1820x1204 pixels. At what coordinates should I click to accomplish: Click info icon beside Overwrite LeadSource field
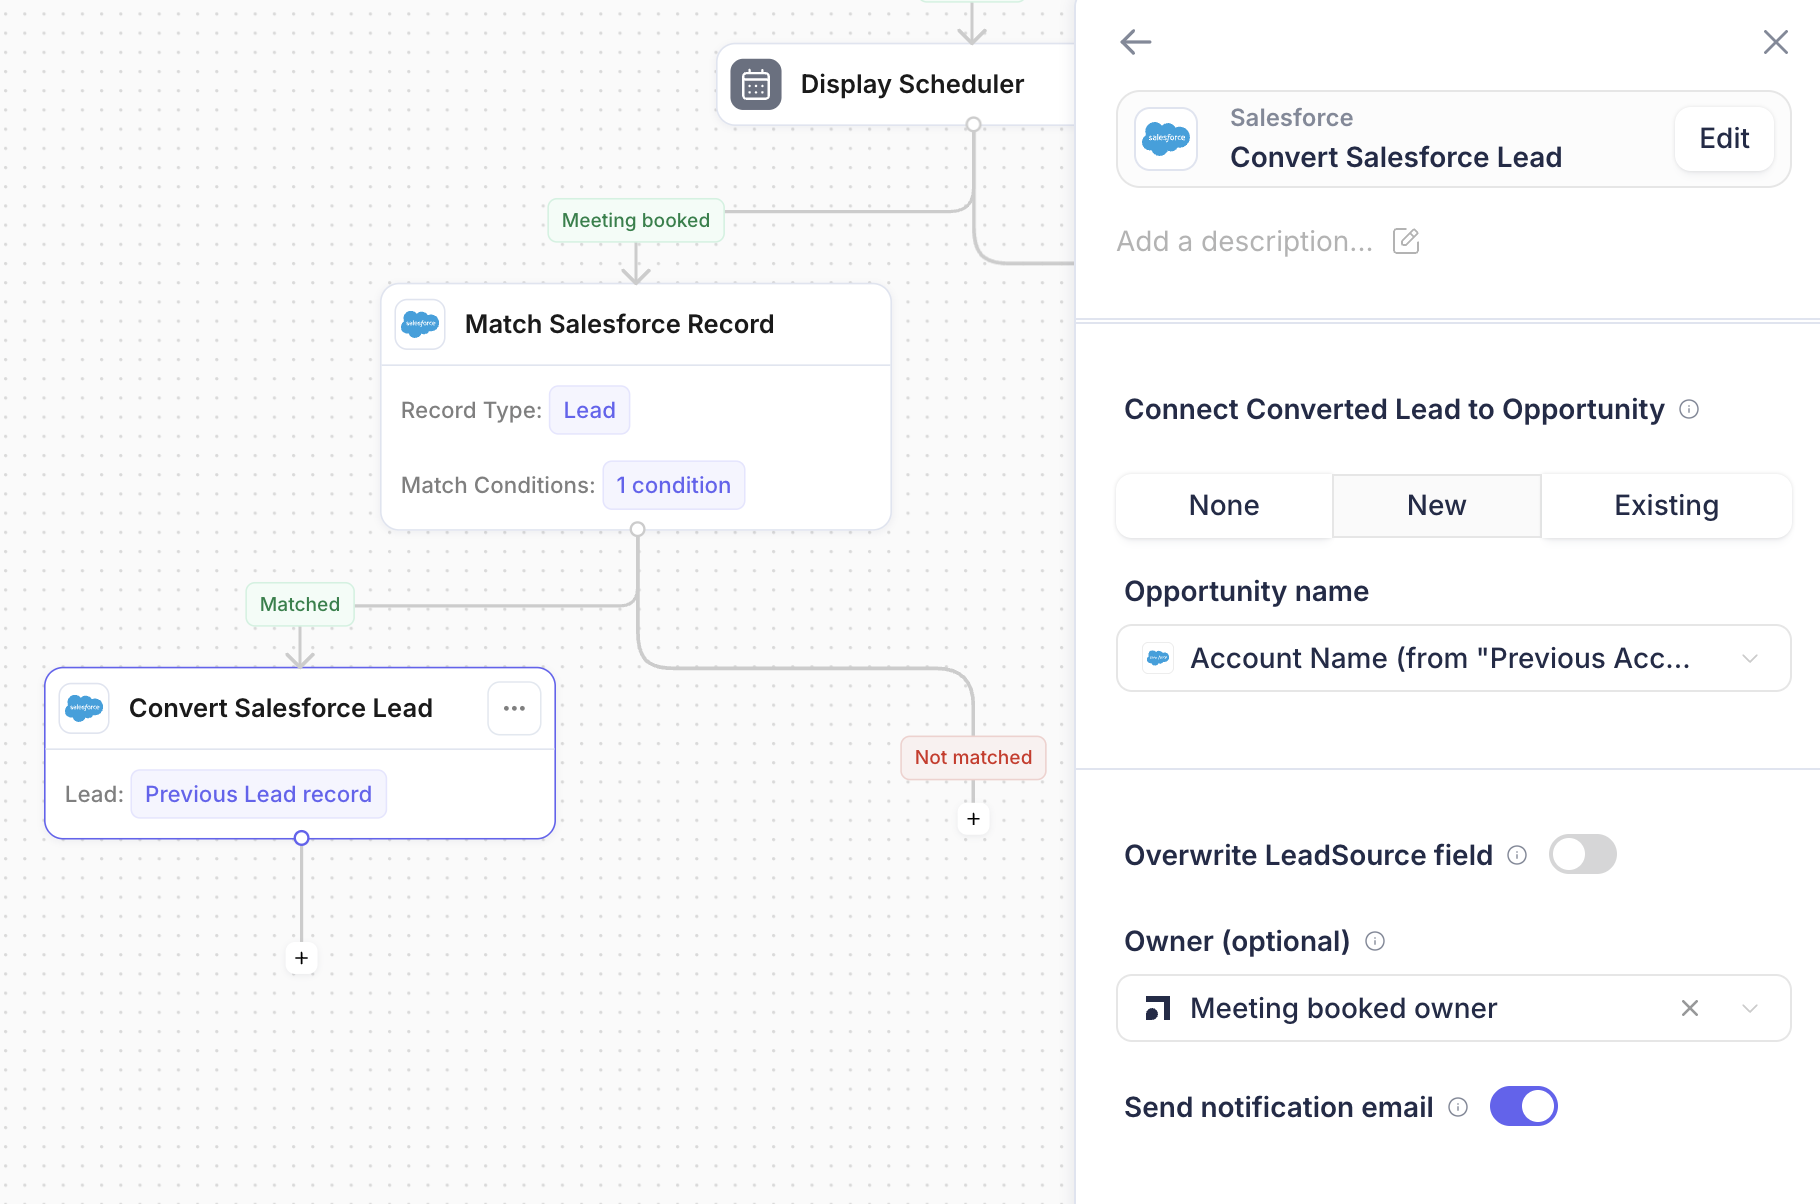[x=1517, y=854]
